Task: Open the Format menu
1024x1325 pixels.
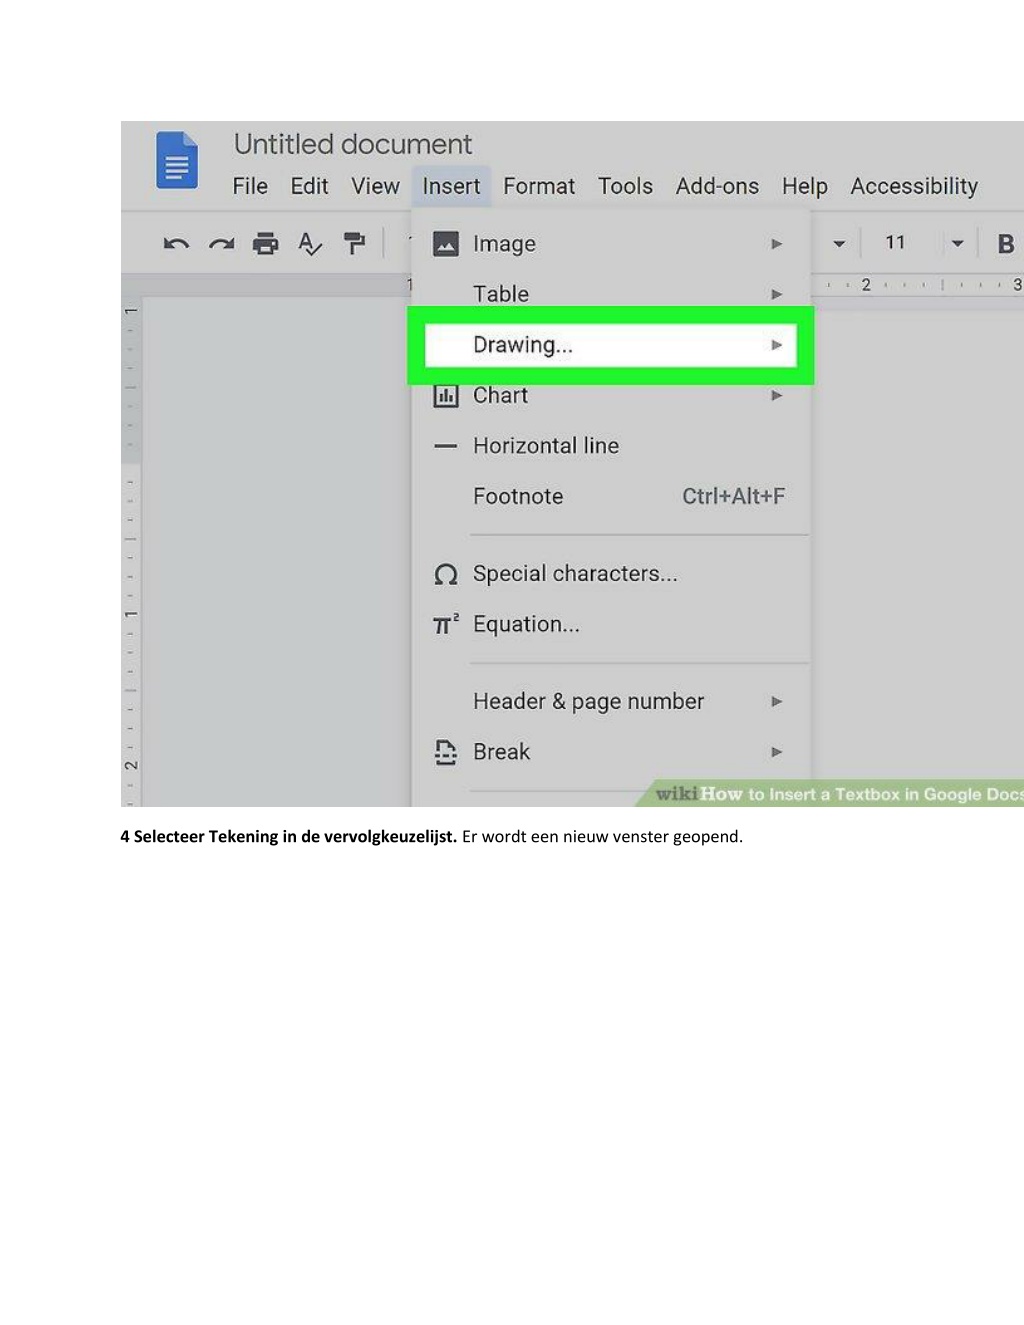Action: point(539,186)
